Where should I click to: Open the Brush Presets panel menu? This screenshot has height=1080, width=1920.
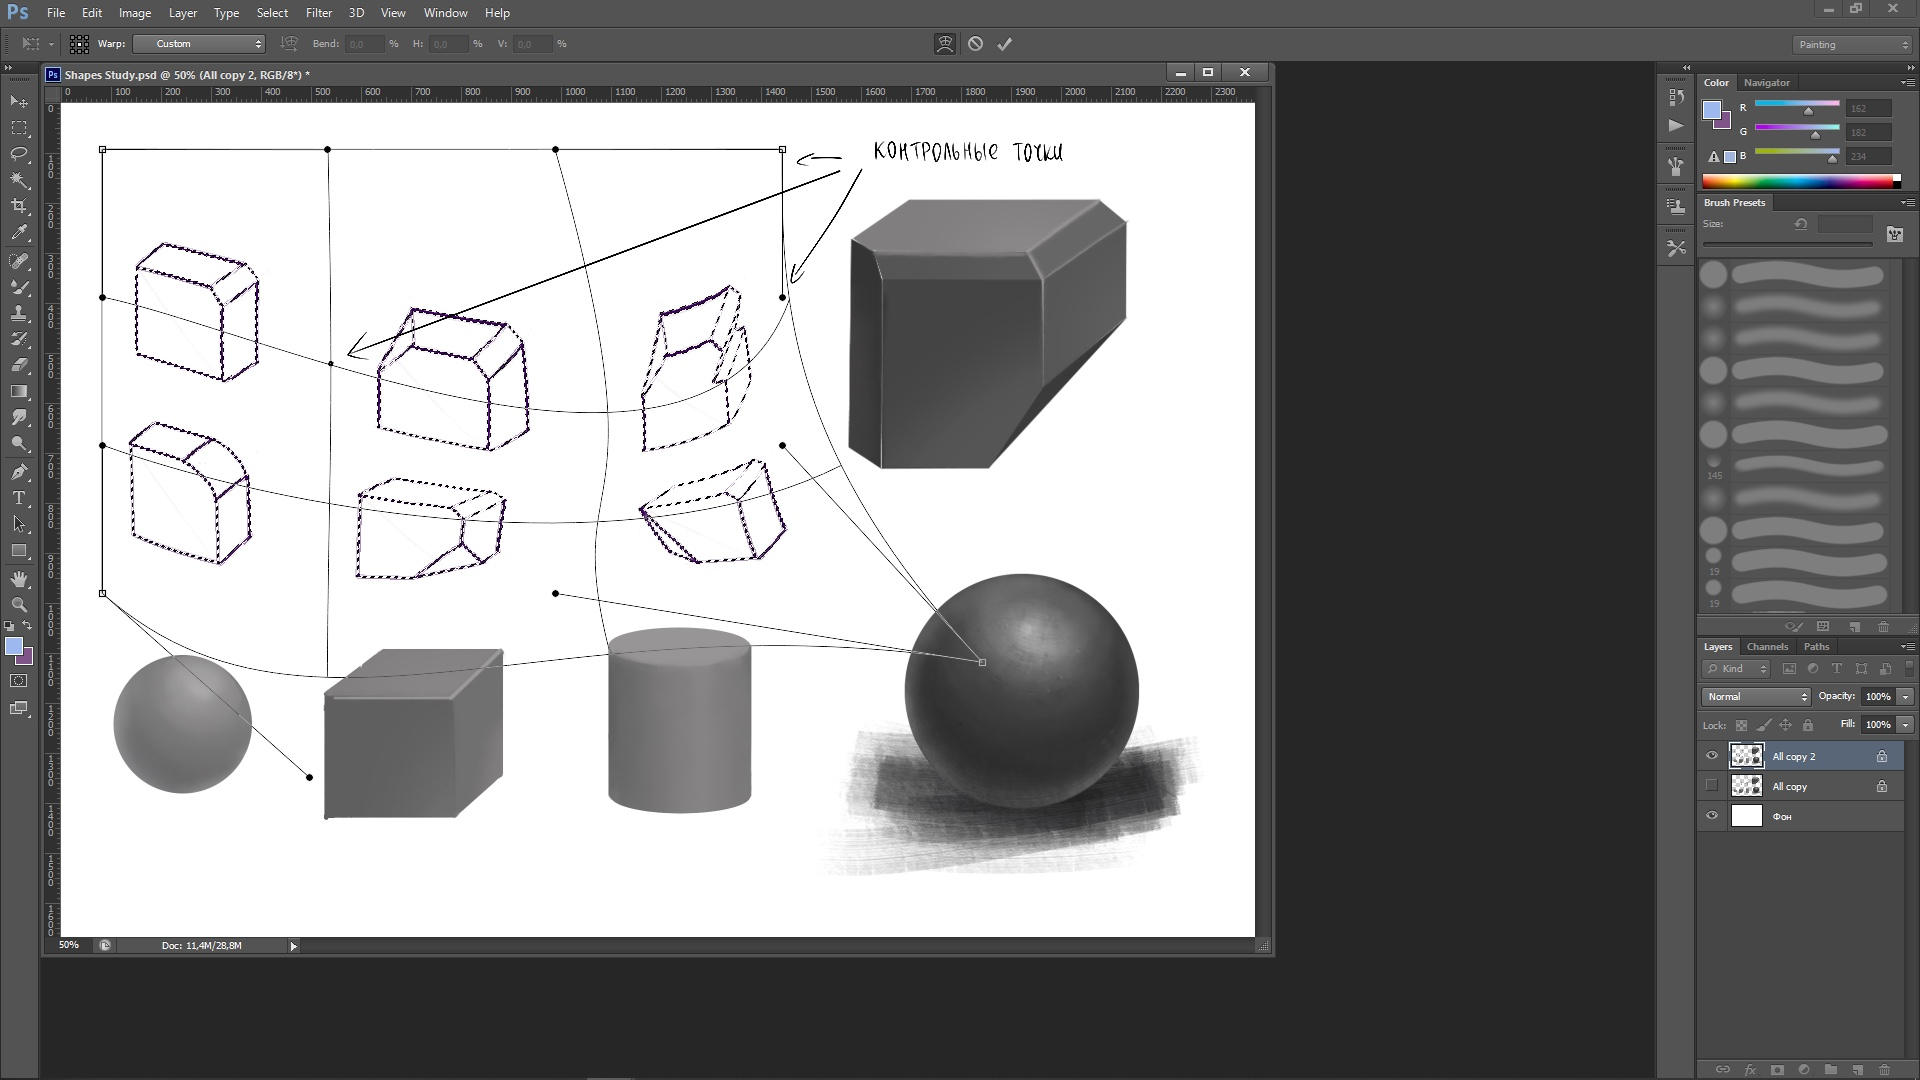tap(1906, 203)
